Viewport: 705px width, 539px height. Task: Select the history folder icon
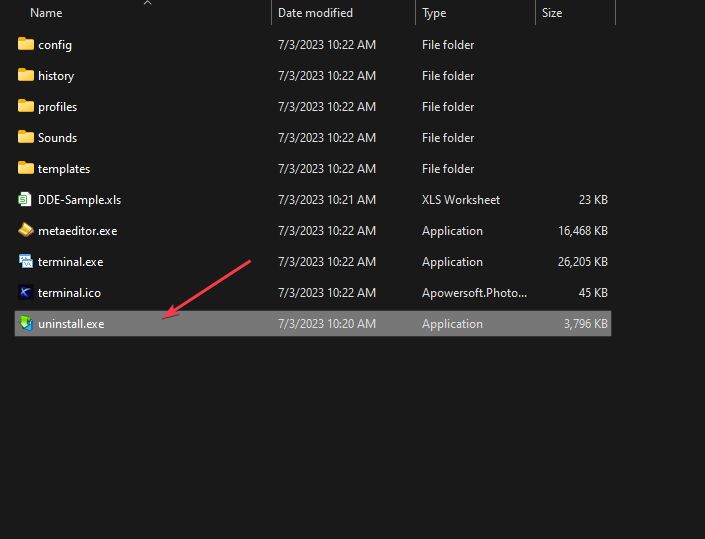[26, 75]
